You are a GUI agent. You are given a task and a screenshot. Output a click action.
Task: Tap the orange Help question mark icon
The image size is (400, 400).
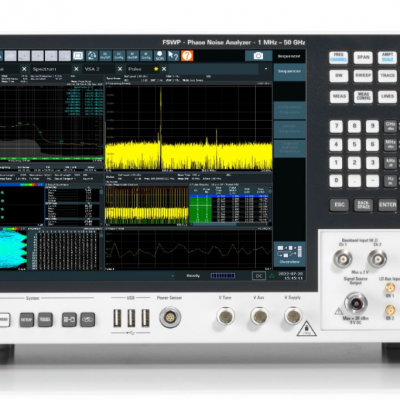point(187,56)
